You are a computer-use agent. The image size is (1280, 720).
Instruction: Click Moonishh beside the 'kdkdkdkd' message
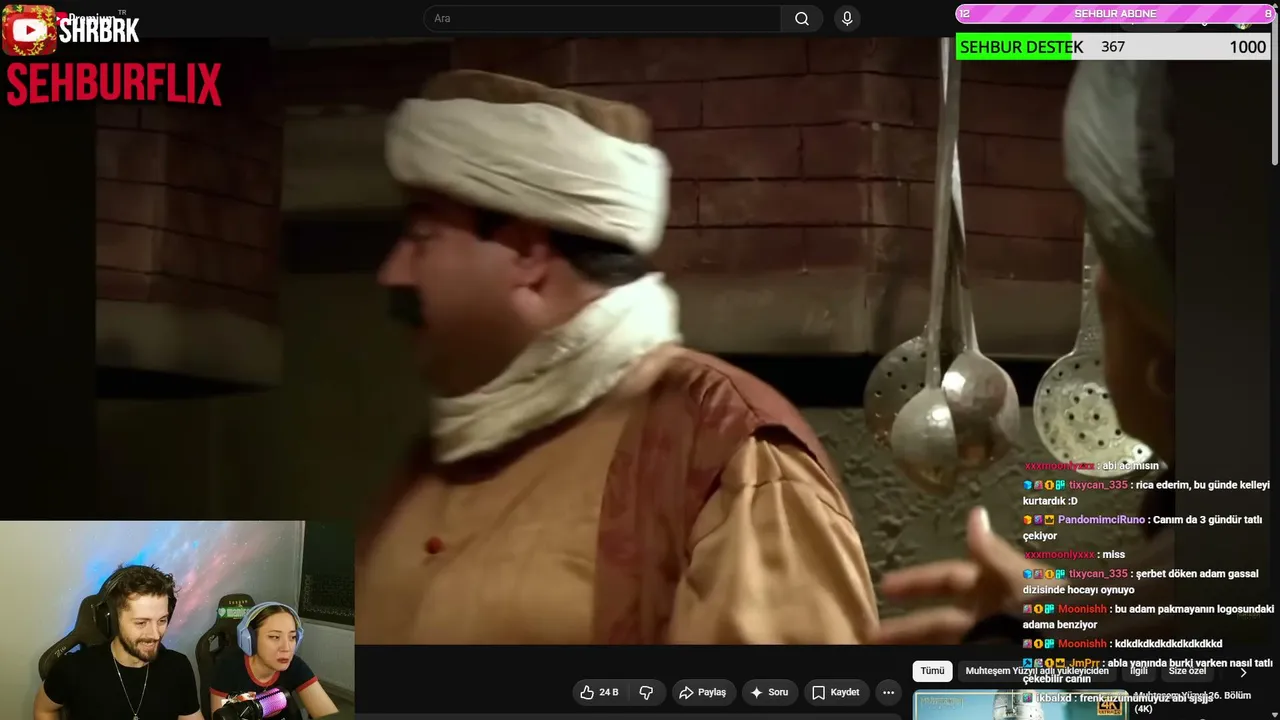click(1082, 644)
